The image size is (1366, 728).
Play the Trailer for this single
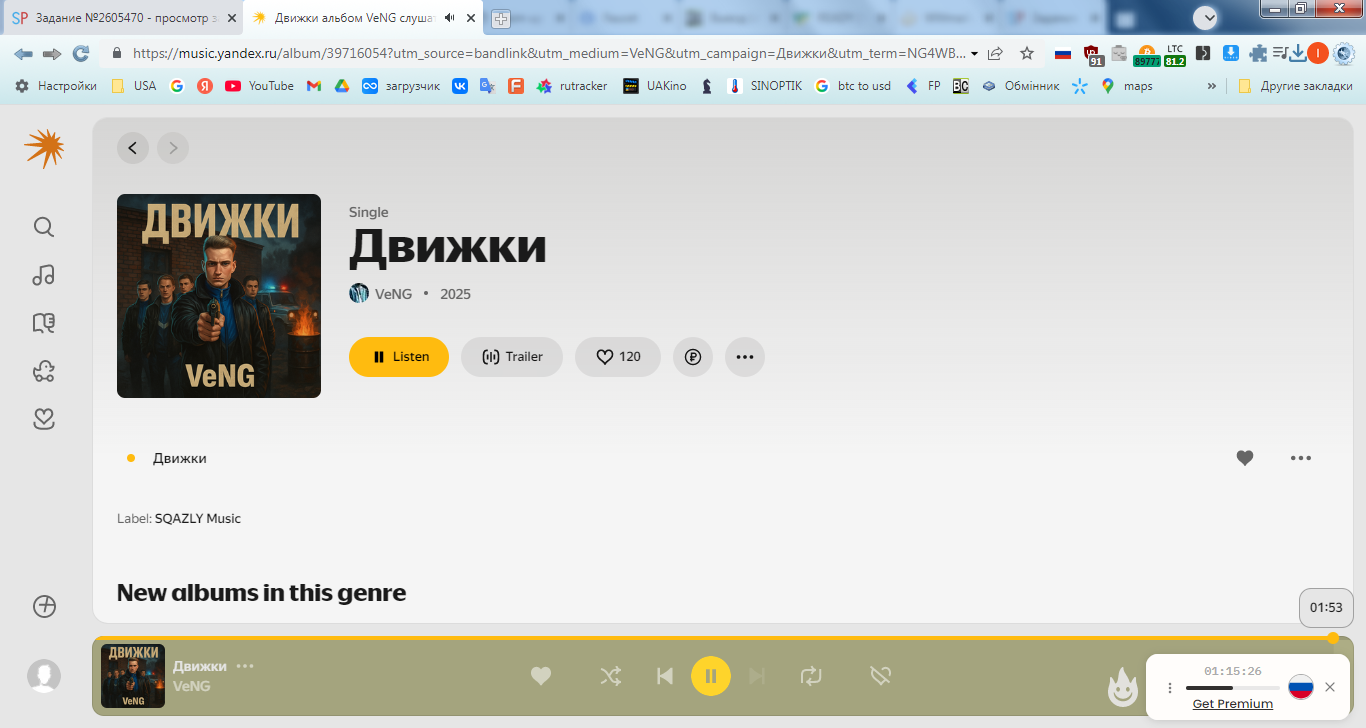(512, 357)
